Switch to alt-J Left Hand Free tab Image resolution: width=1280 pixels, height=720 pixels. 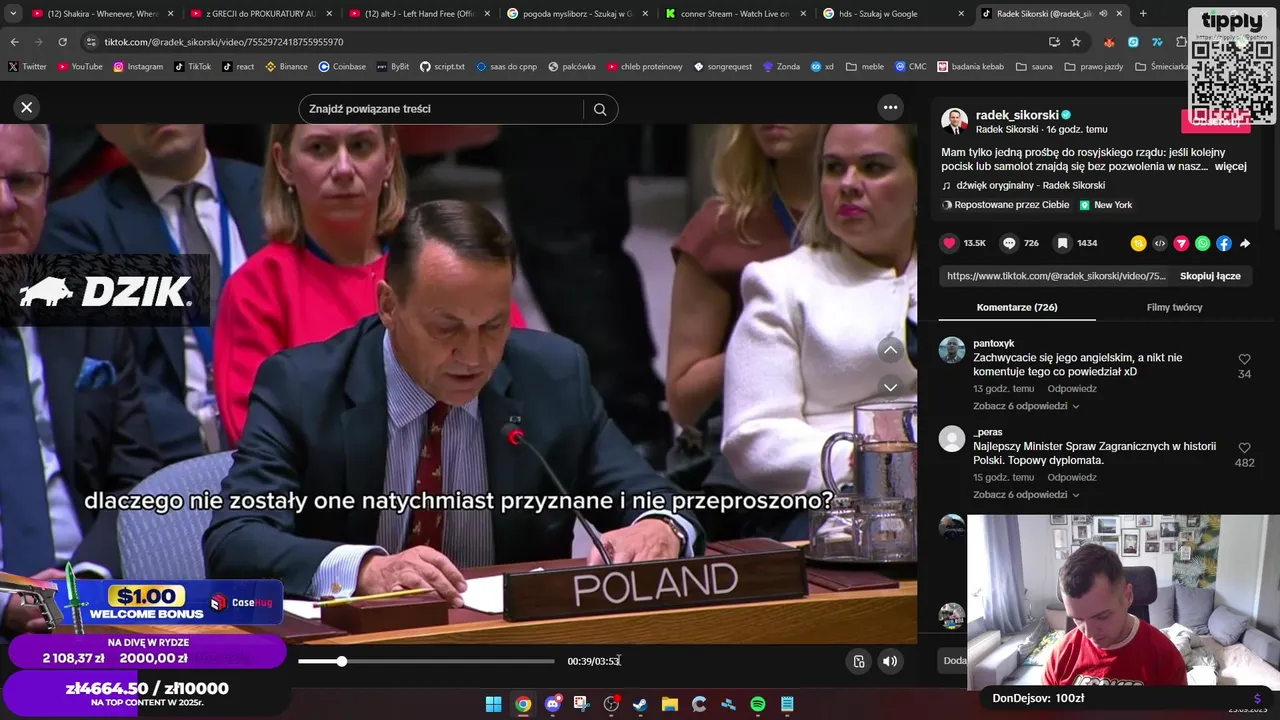(x=419, y=14)
